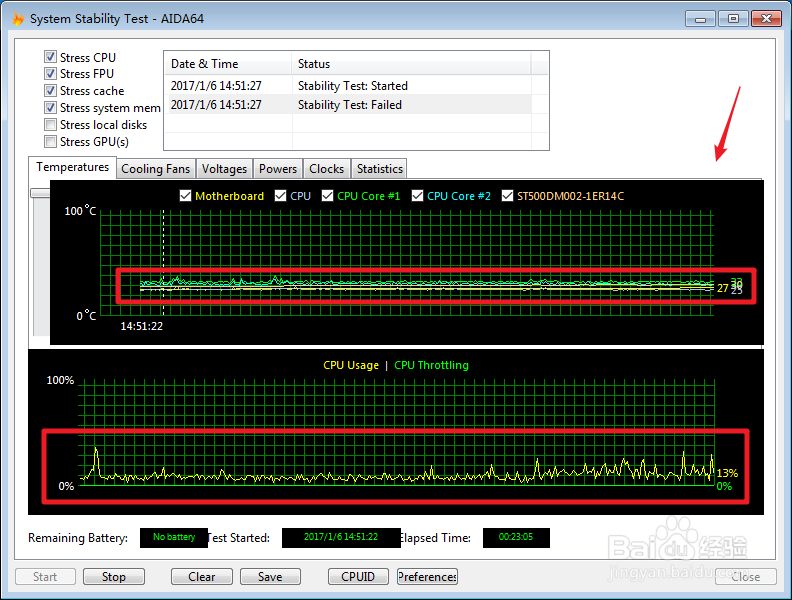Disable the Stress FPU option

pyautogui.click(x=51, y=74)
